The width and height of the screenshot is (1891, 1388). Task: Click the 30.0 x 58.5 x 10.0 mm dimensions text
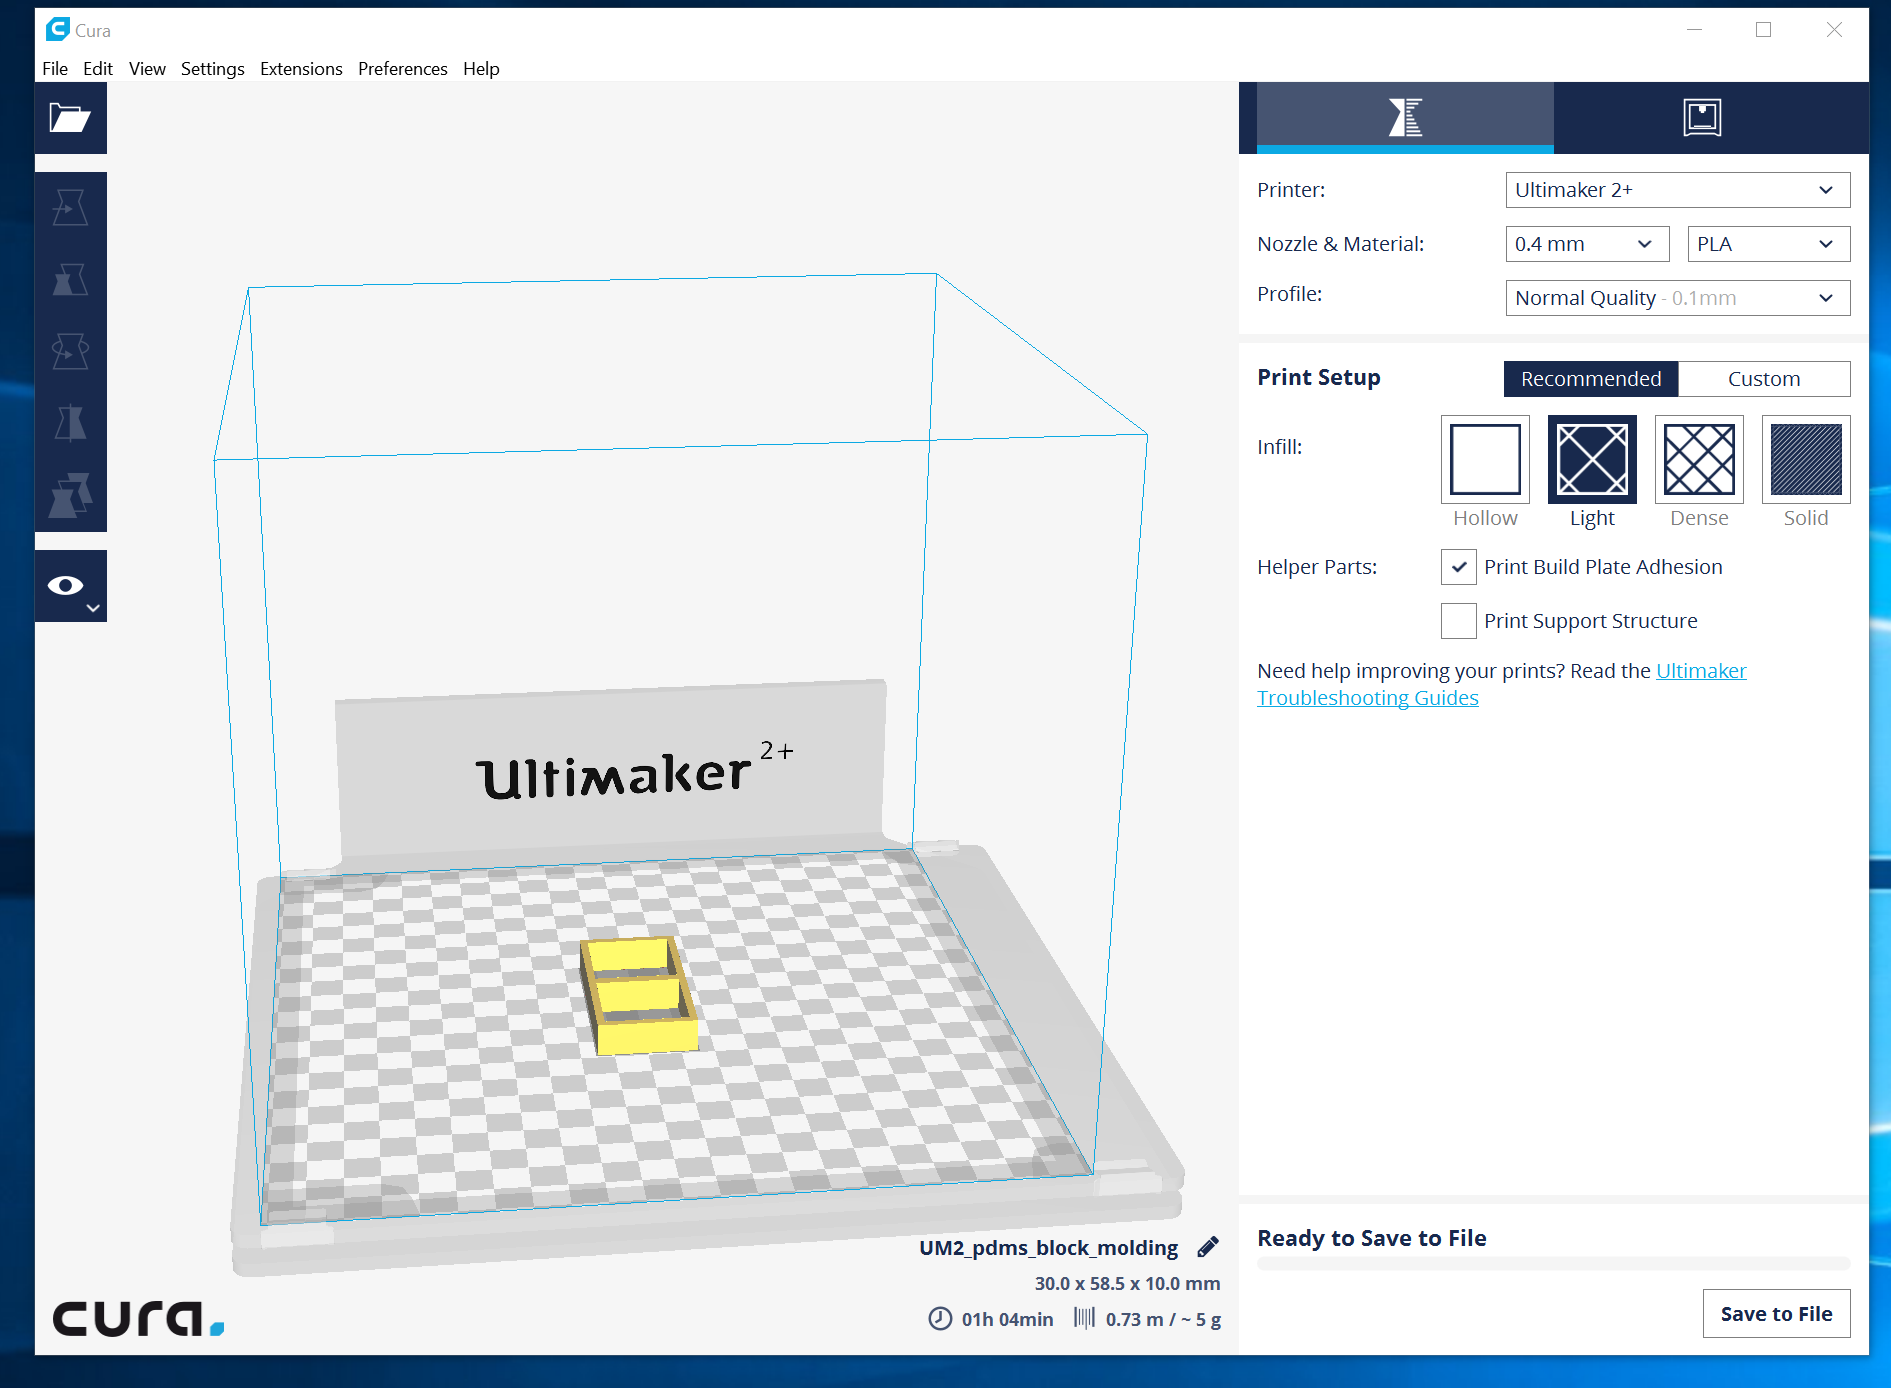1127,1283
